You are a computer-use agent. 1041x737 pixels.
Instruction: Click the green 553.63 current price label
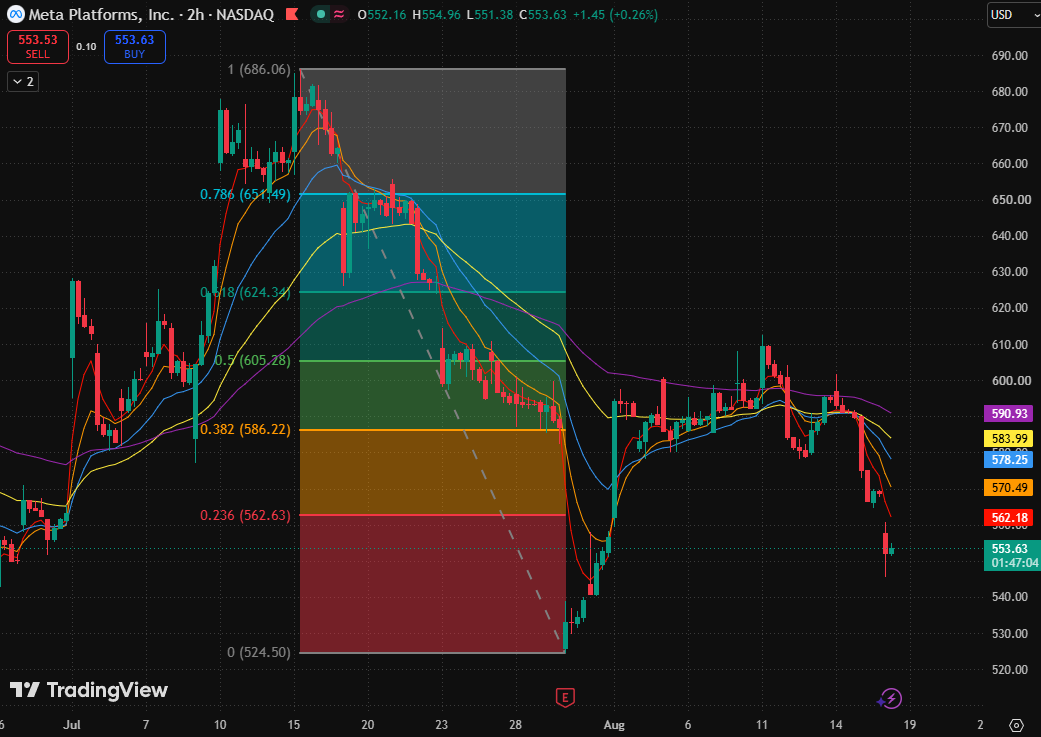(x=1012, y=555)
